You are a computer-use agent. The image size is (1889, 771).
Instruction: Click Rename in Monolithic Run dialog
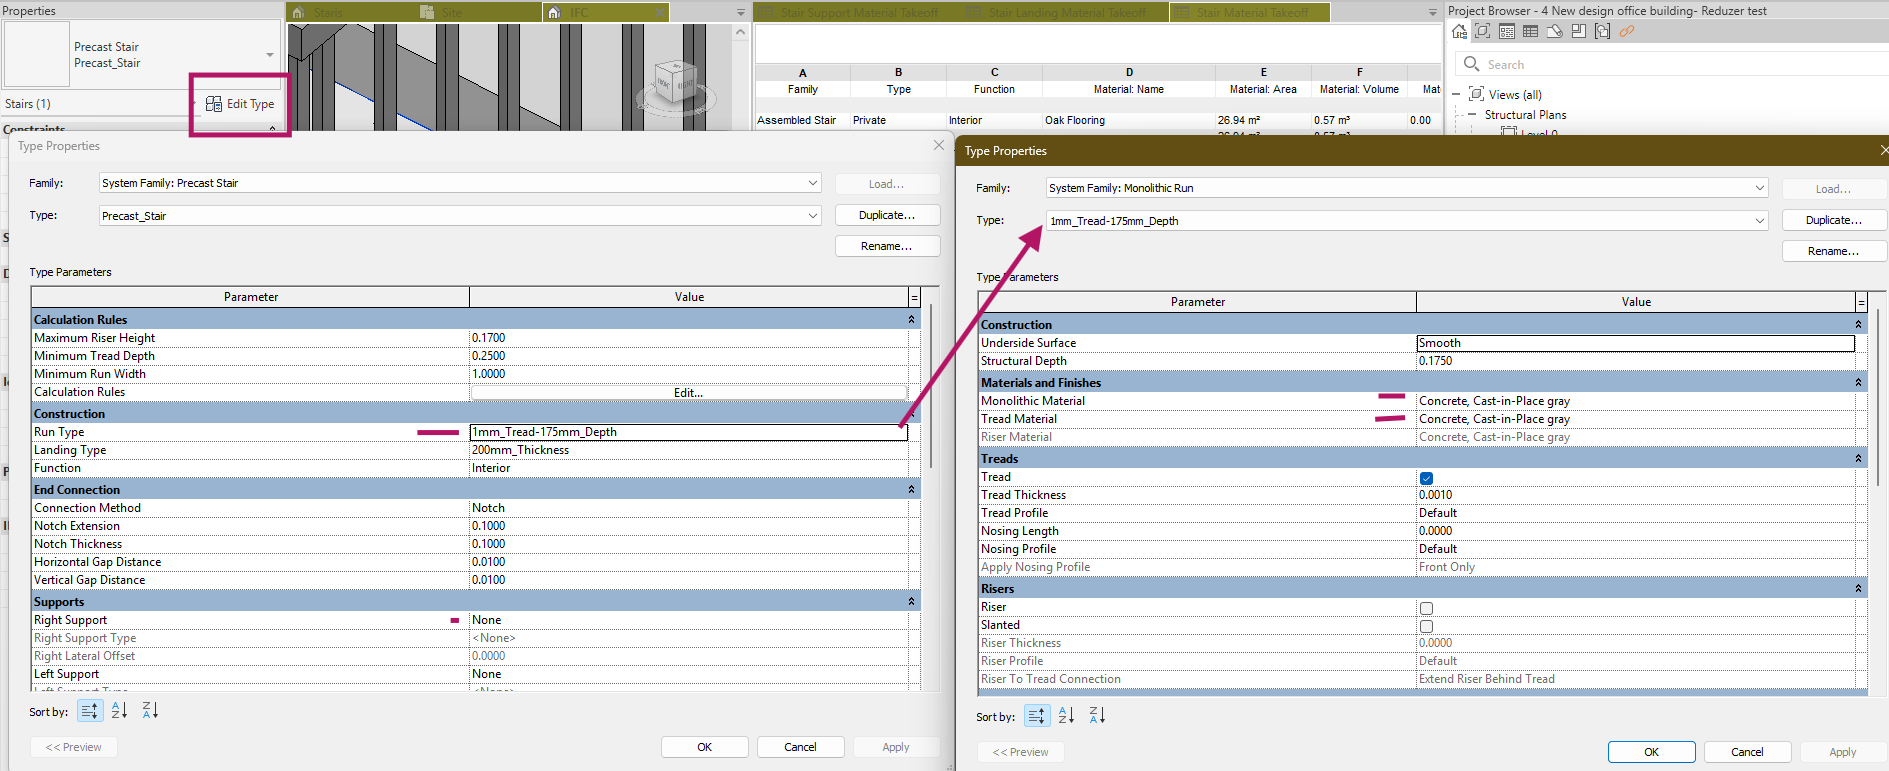point(1834,251)
